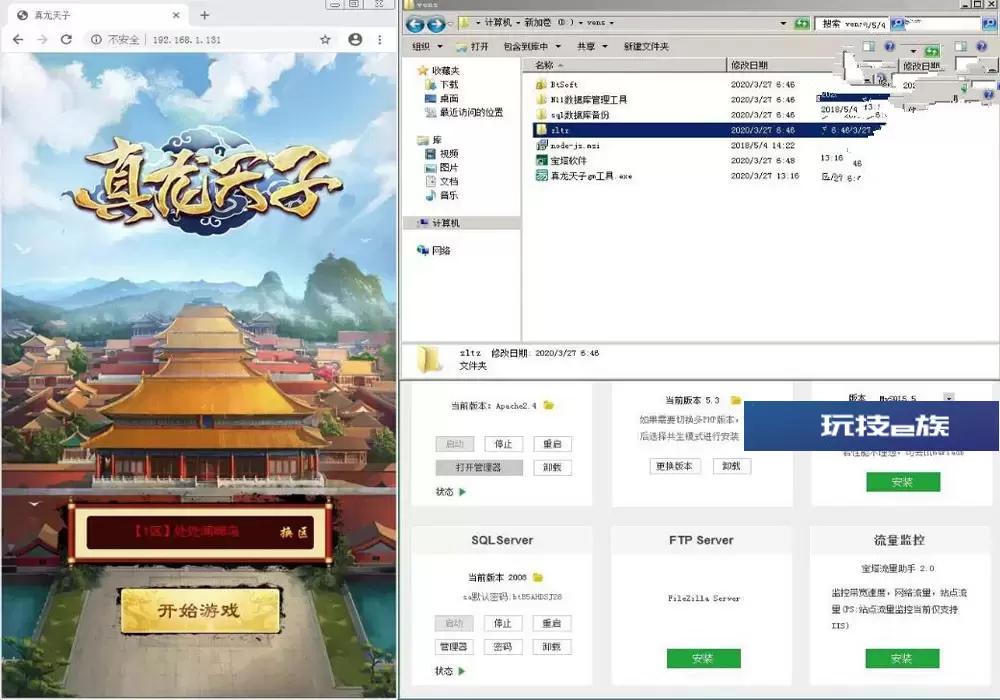The width and height of the screenshot is (1000, 700).
Task: Expand the Explorer address bar history dropdown
Action: tap(783, 24)
